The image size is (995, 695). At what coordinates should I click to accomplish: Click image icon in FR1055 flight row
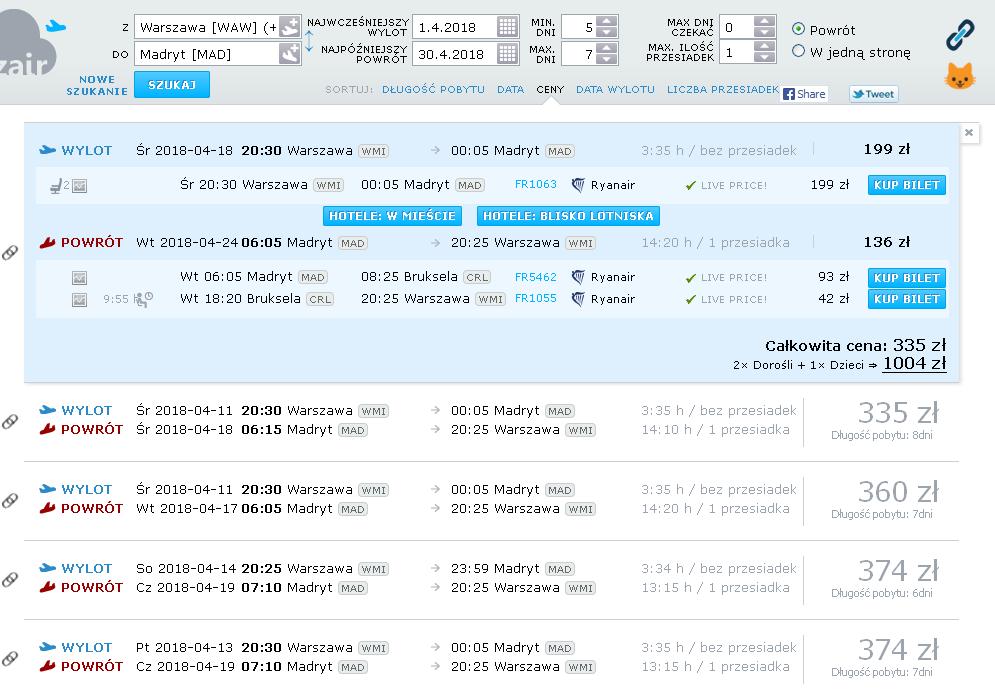coord(79,300)
